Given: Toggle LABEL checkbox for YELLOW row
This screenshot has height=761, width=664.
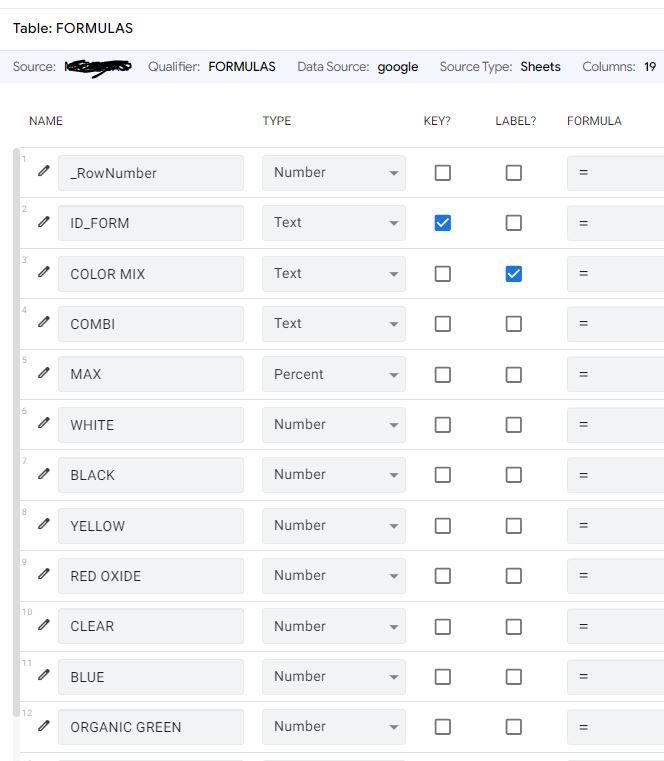Looking at the screenshot, I should click(514, 526).
